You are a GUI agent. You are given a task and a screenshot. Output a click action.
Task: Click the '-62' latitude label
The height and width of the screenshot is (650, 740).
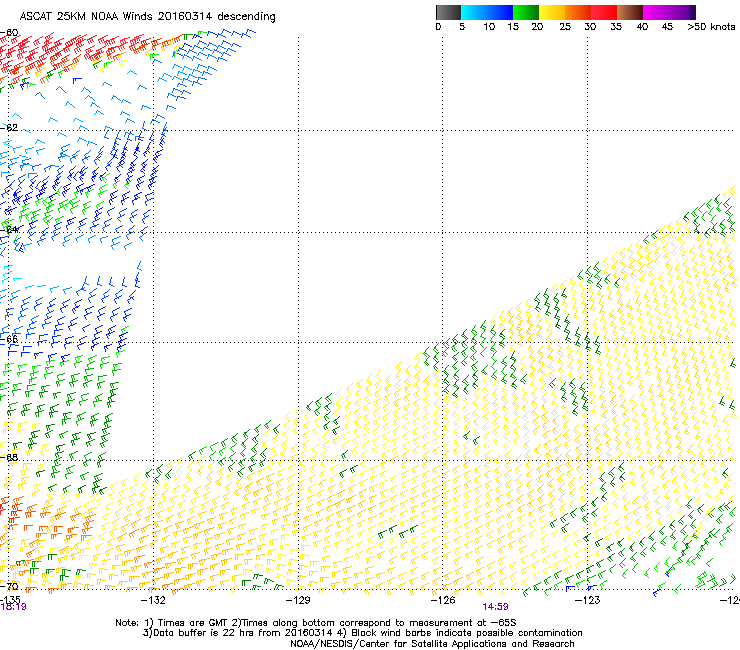pyautogui.click(x=9, y=128)
